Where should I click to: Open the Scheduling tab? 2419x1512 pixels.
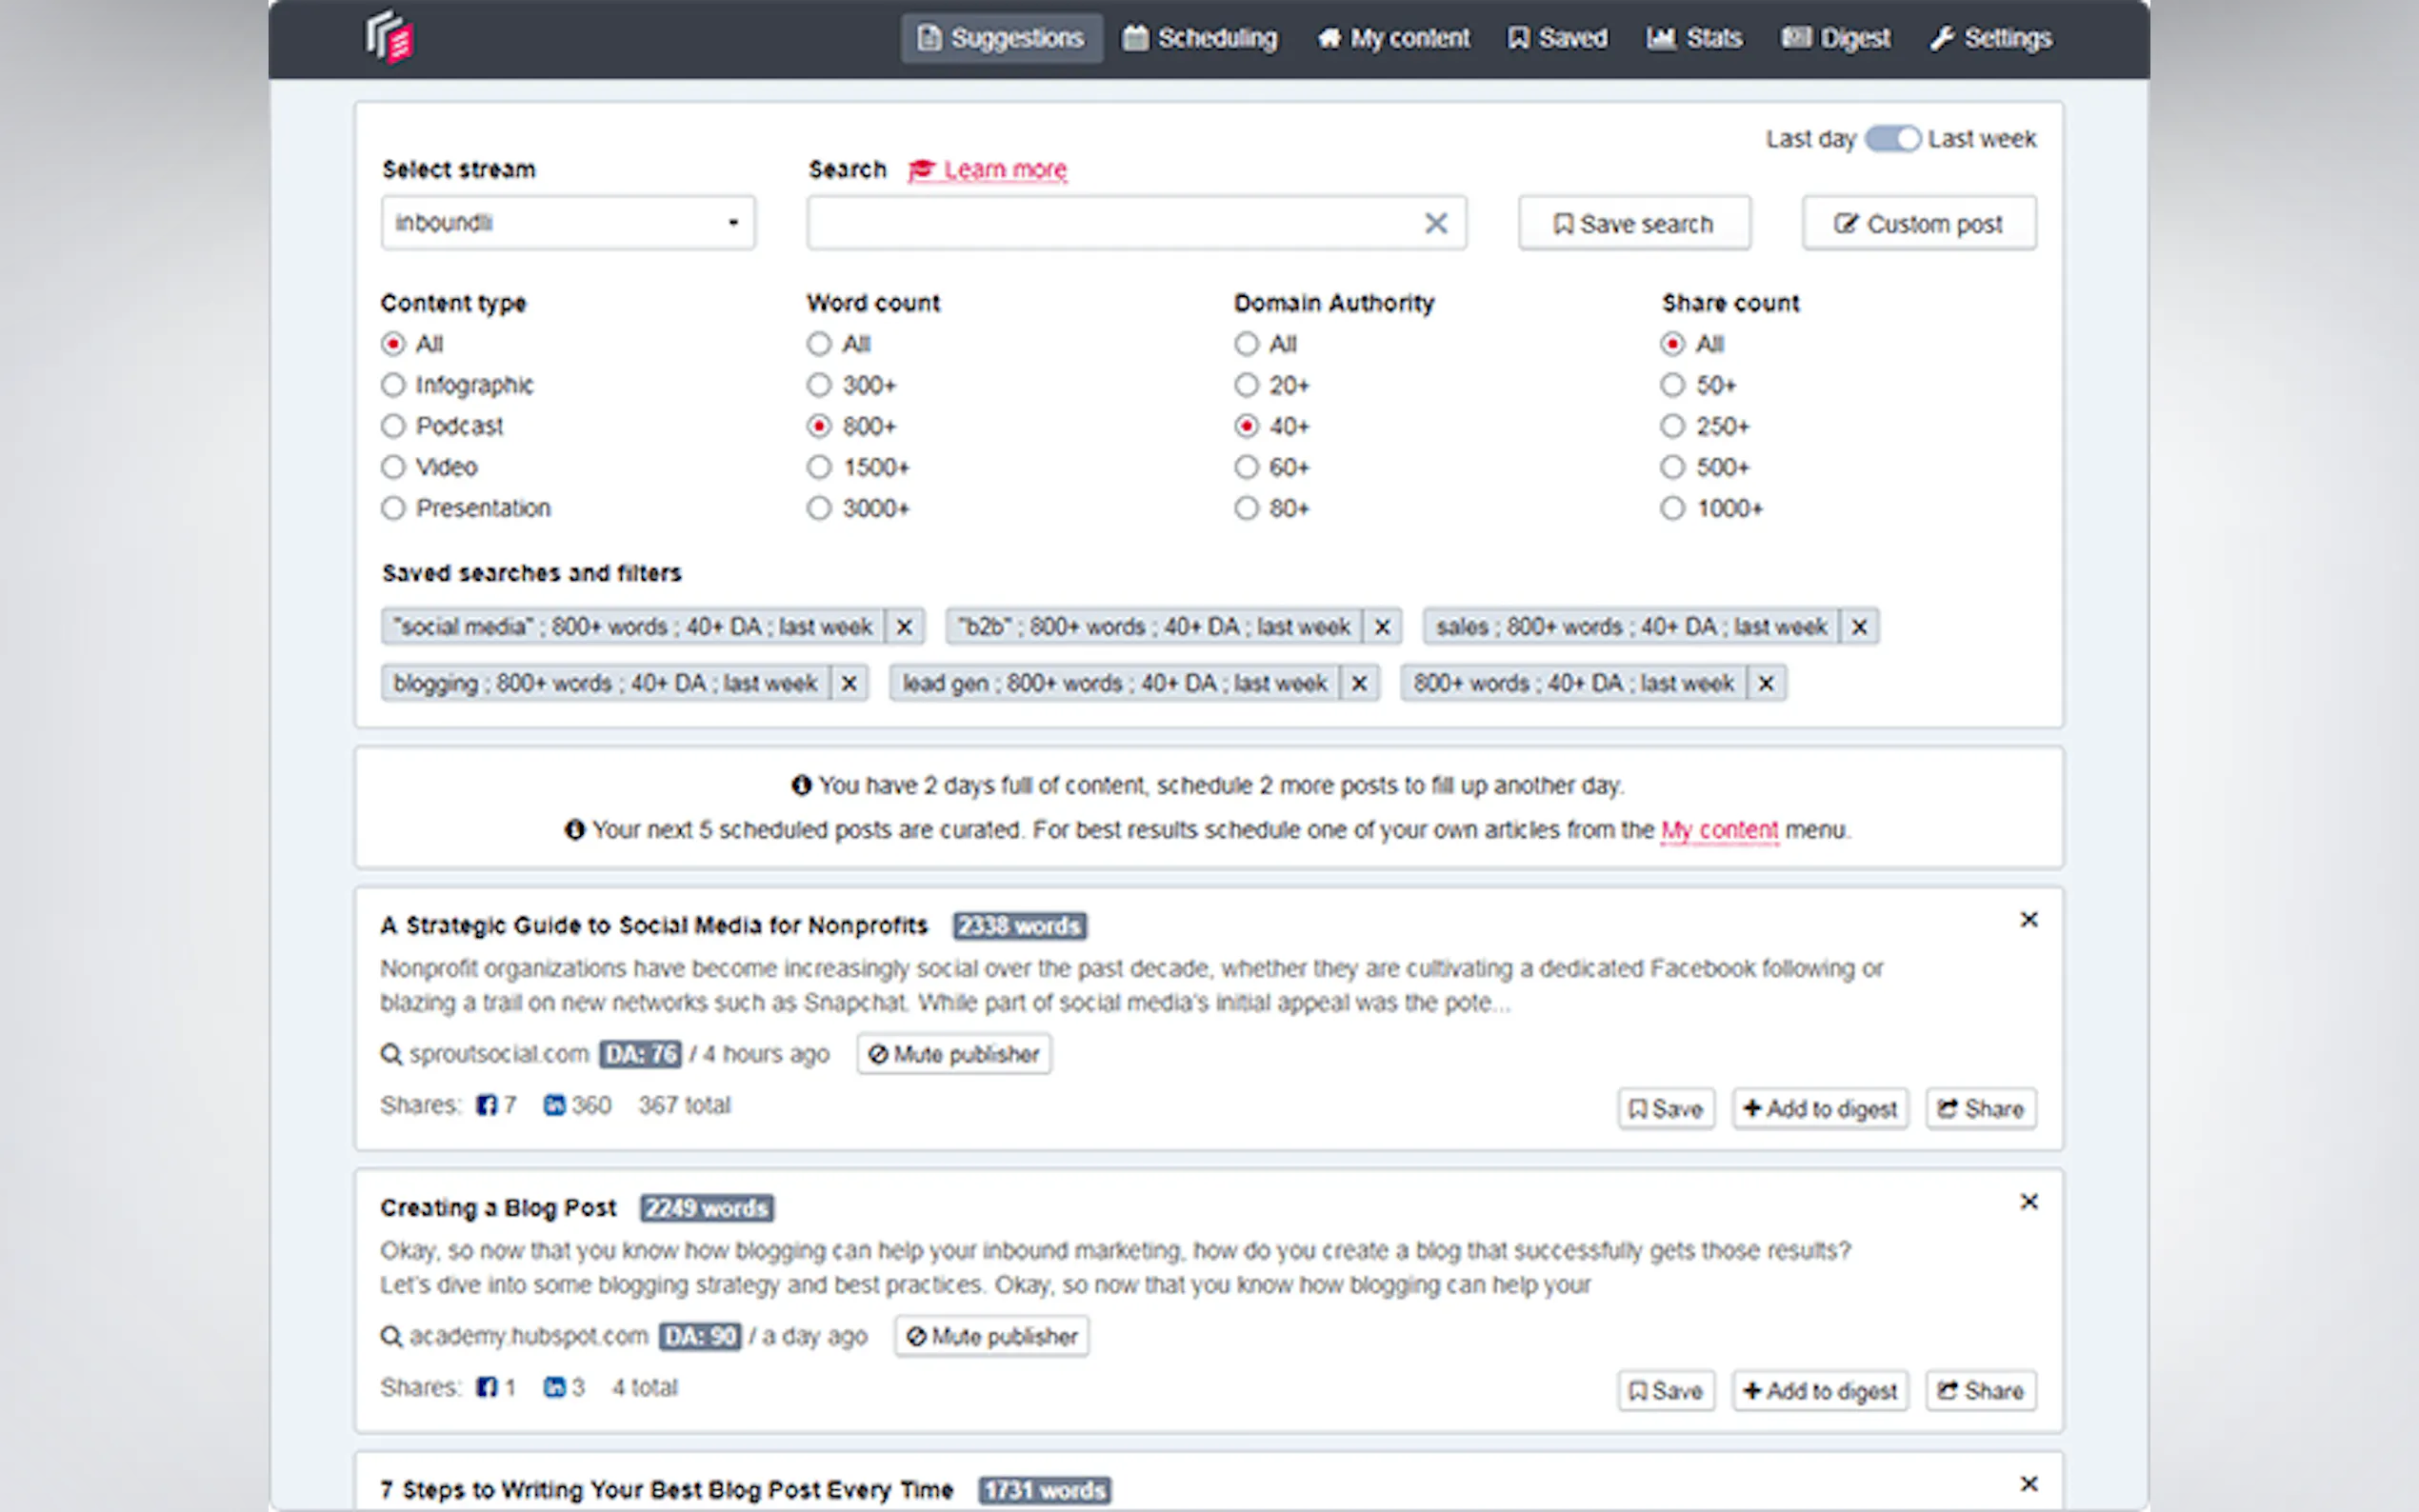click(1200, 38)
